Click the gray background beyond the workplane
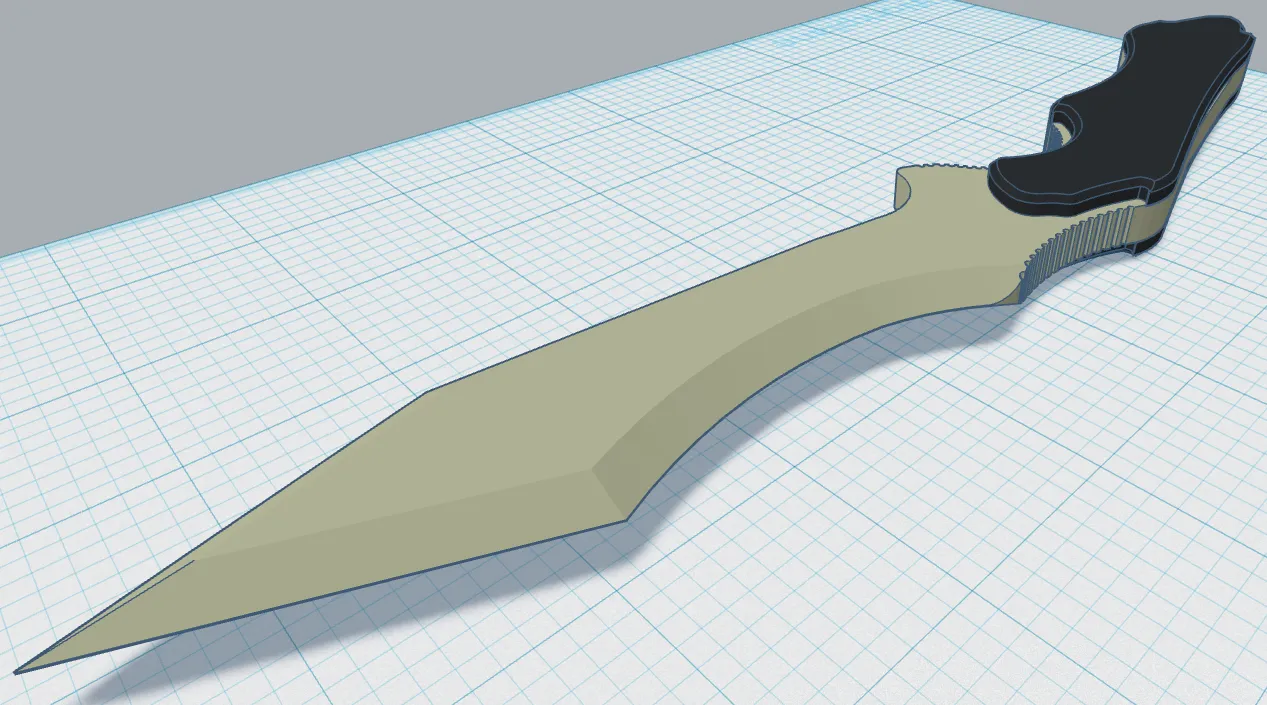The image size is (1267, 705). 300,80
